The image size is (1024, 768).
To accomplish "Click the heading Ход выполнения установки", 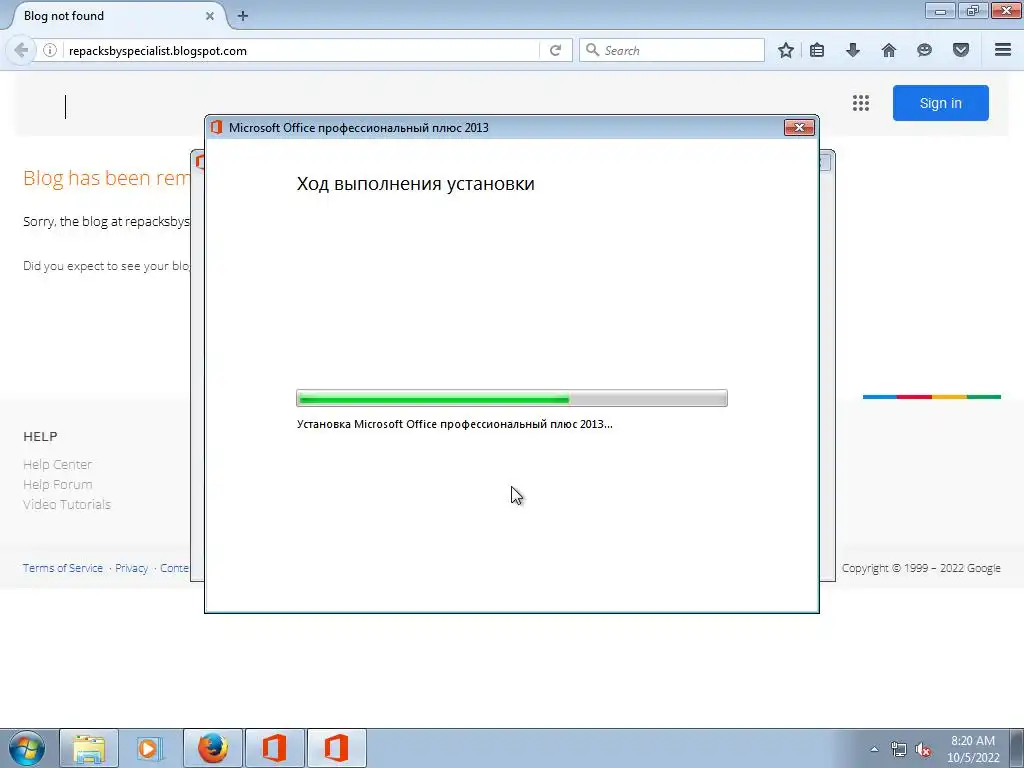I will pyautogui.click(x=415, y=184).
